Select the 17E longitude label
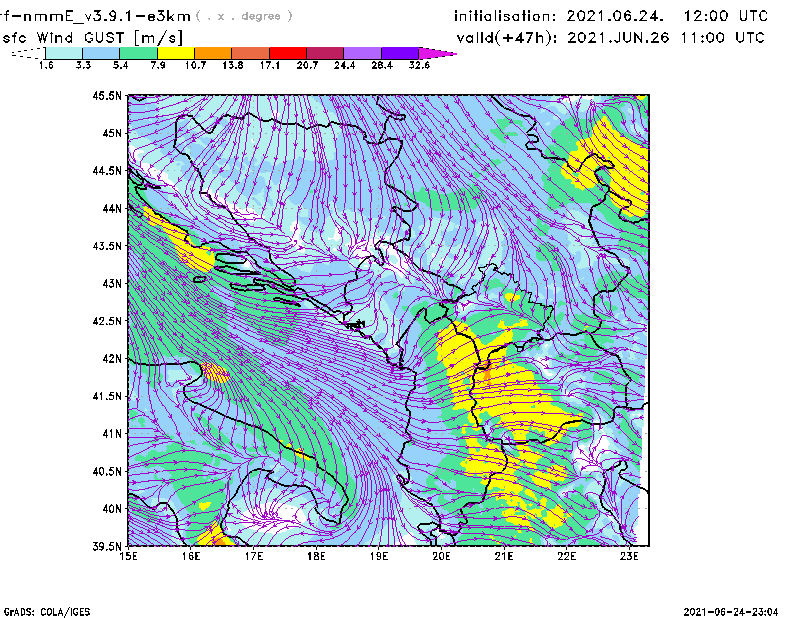Viewport: 800px width, 618px height. click(x=254, y=556)
